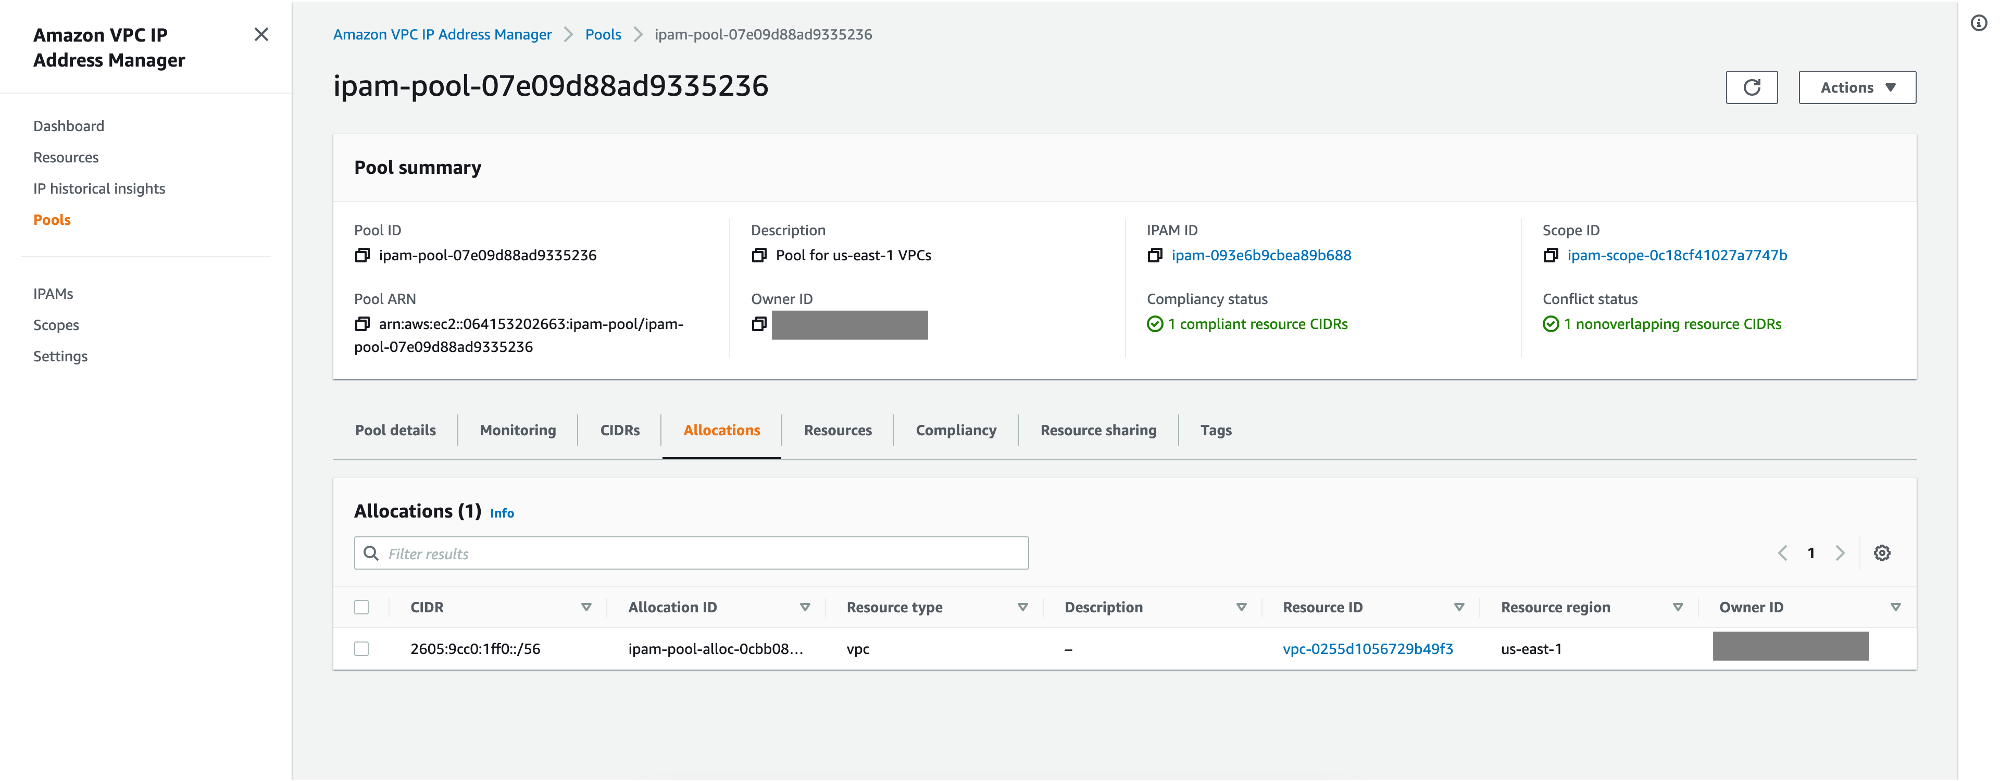Click Amazon VPC IP Address Manager breadcrumb
The height and width of the screenshot is (781, 2002).
442,35
